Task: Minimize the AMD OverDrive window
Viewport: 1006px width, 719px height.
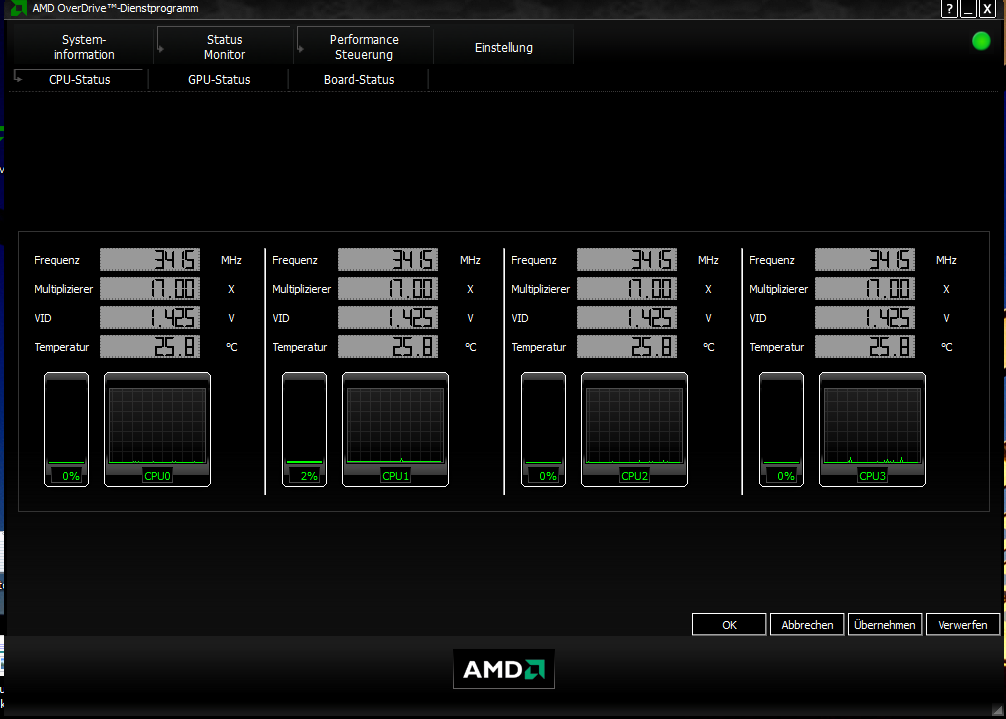Action: click(x=968, y=8)
